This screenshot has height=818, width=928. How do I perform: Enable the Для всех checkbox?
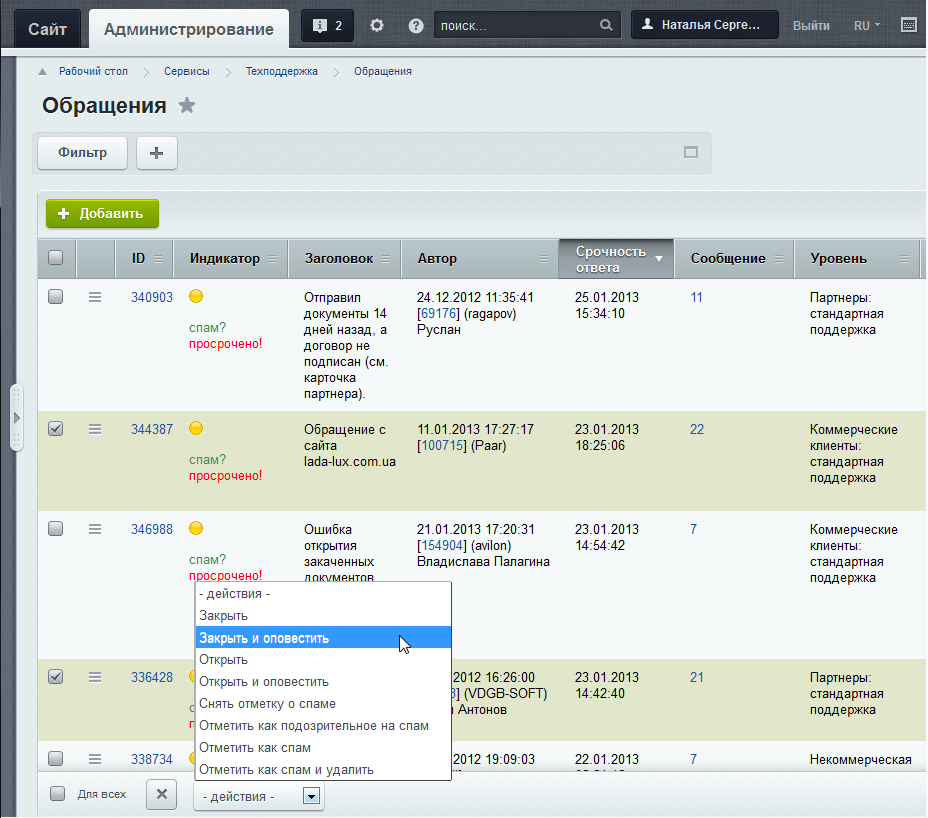click(x=57, y=794)
